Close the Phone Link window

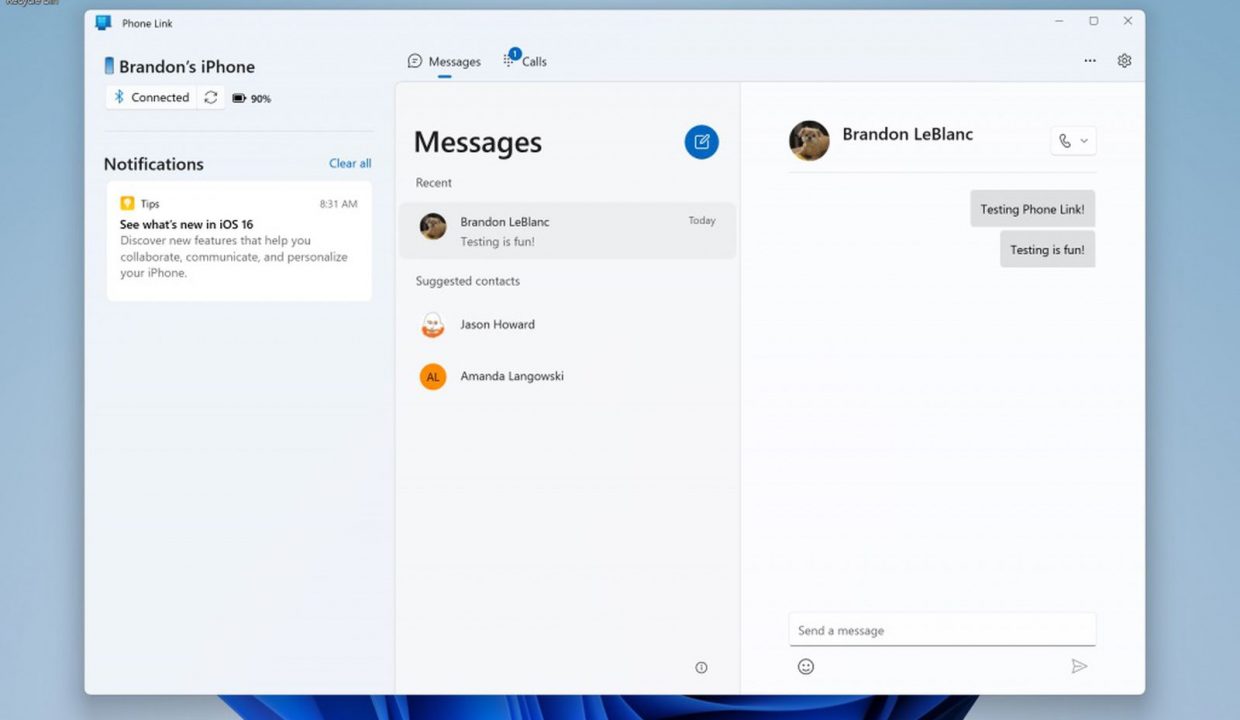click(1128, 21)
